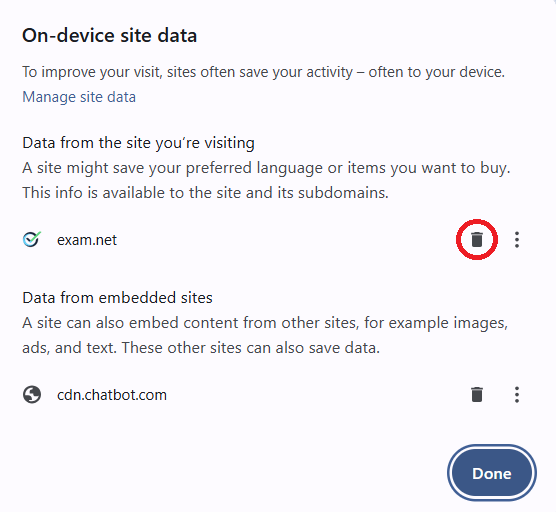This screenshot has height=512, width=556.
Task: Select the exam.net site name
Action: pyautogui.click(x=87, y=240)
